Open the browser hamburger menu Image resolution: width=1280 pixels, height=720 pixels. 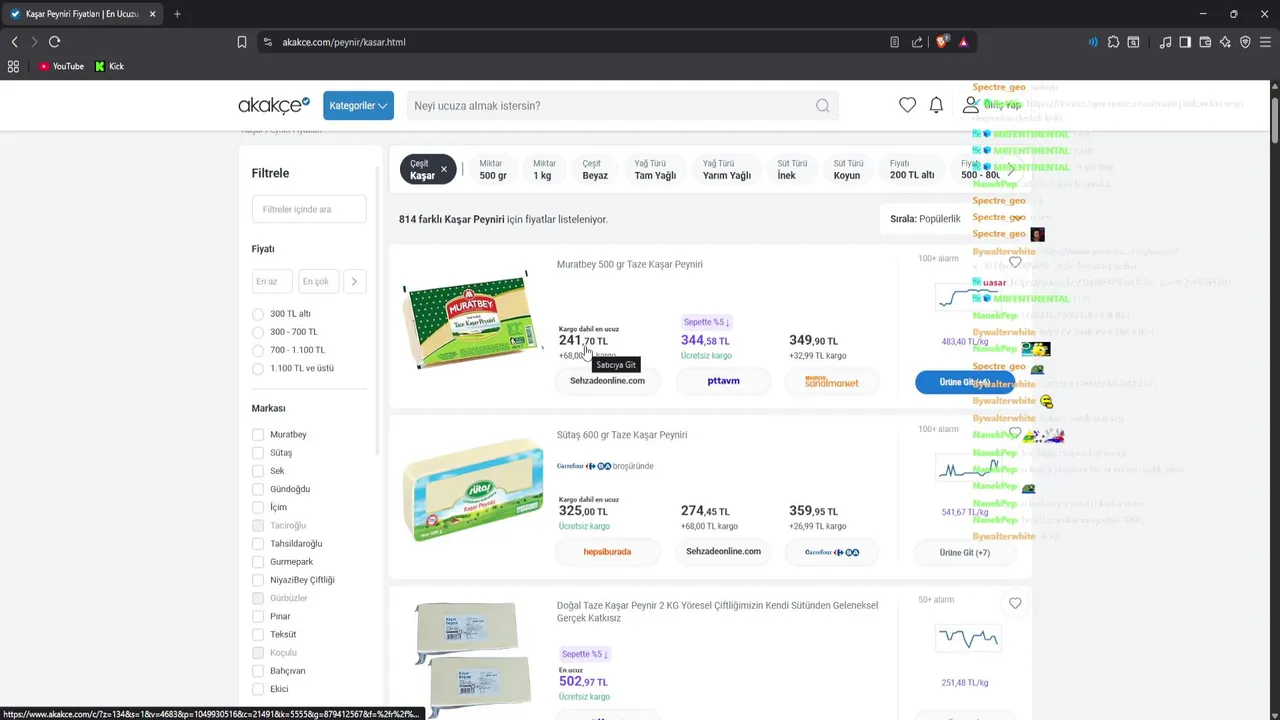click(x=1265, y=42)
